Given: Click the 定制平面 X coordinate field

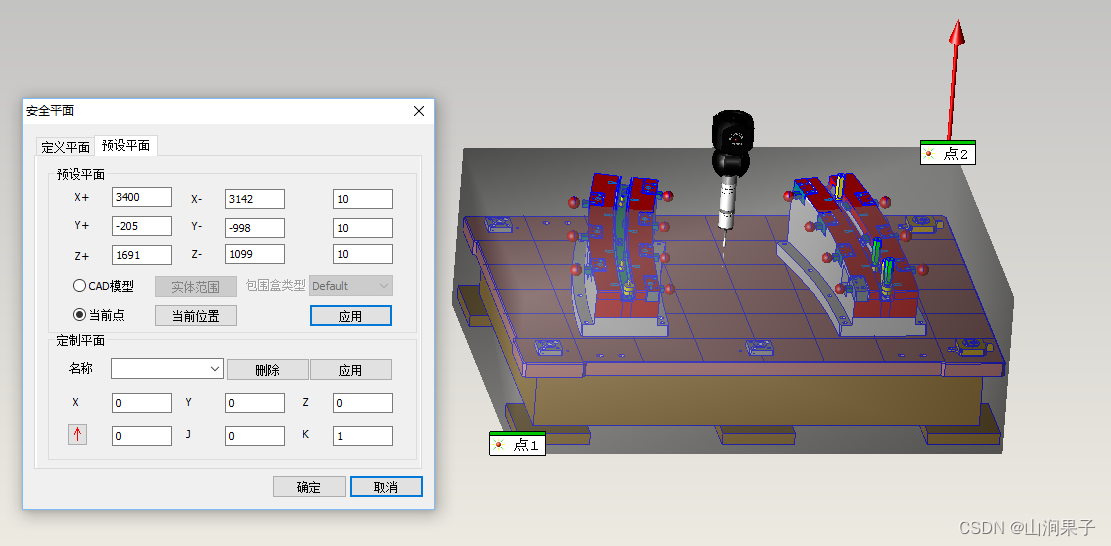Looking at the screenshot, I should point(142,403).
